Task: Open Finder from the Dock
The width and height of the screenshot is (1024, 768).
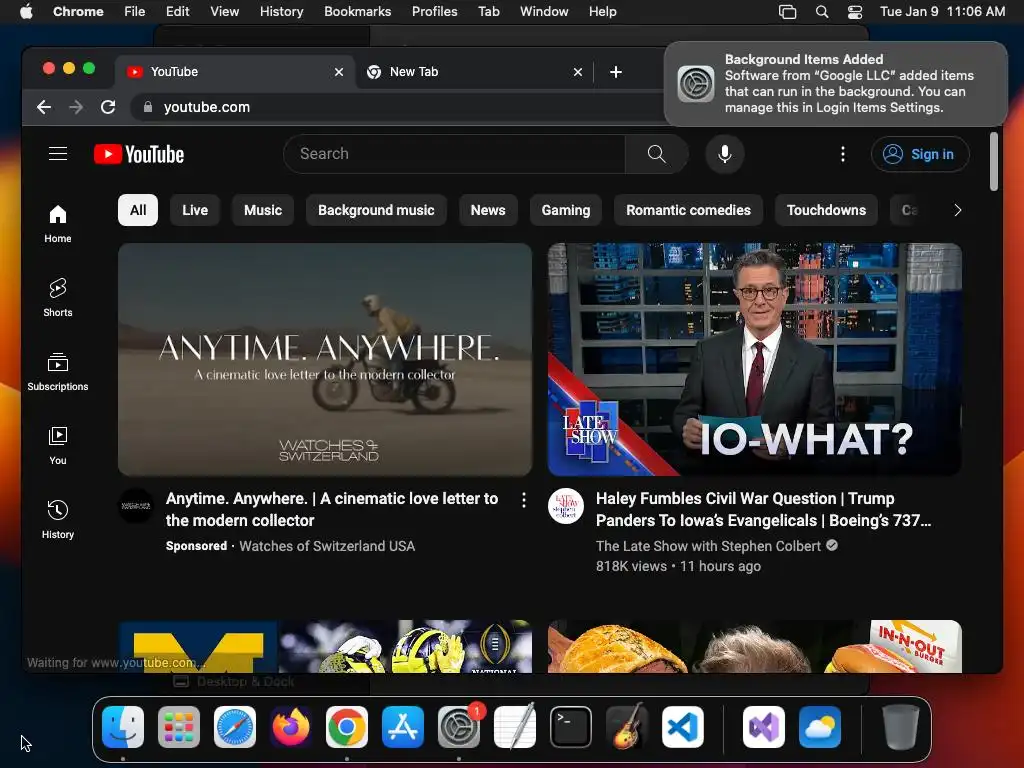Action: click(x=123, y=727)
